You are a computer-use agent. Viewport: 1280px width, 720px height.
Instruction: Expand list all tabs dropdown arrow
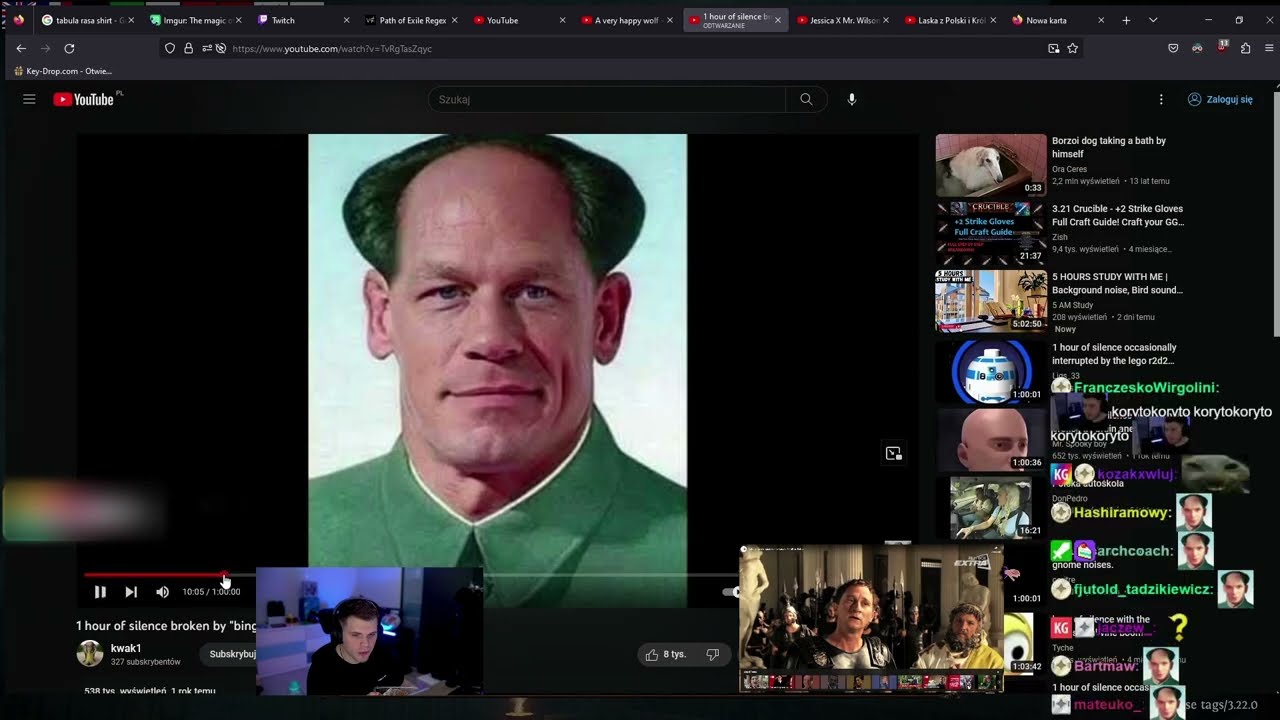pos(1153,20)
